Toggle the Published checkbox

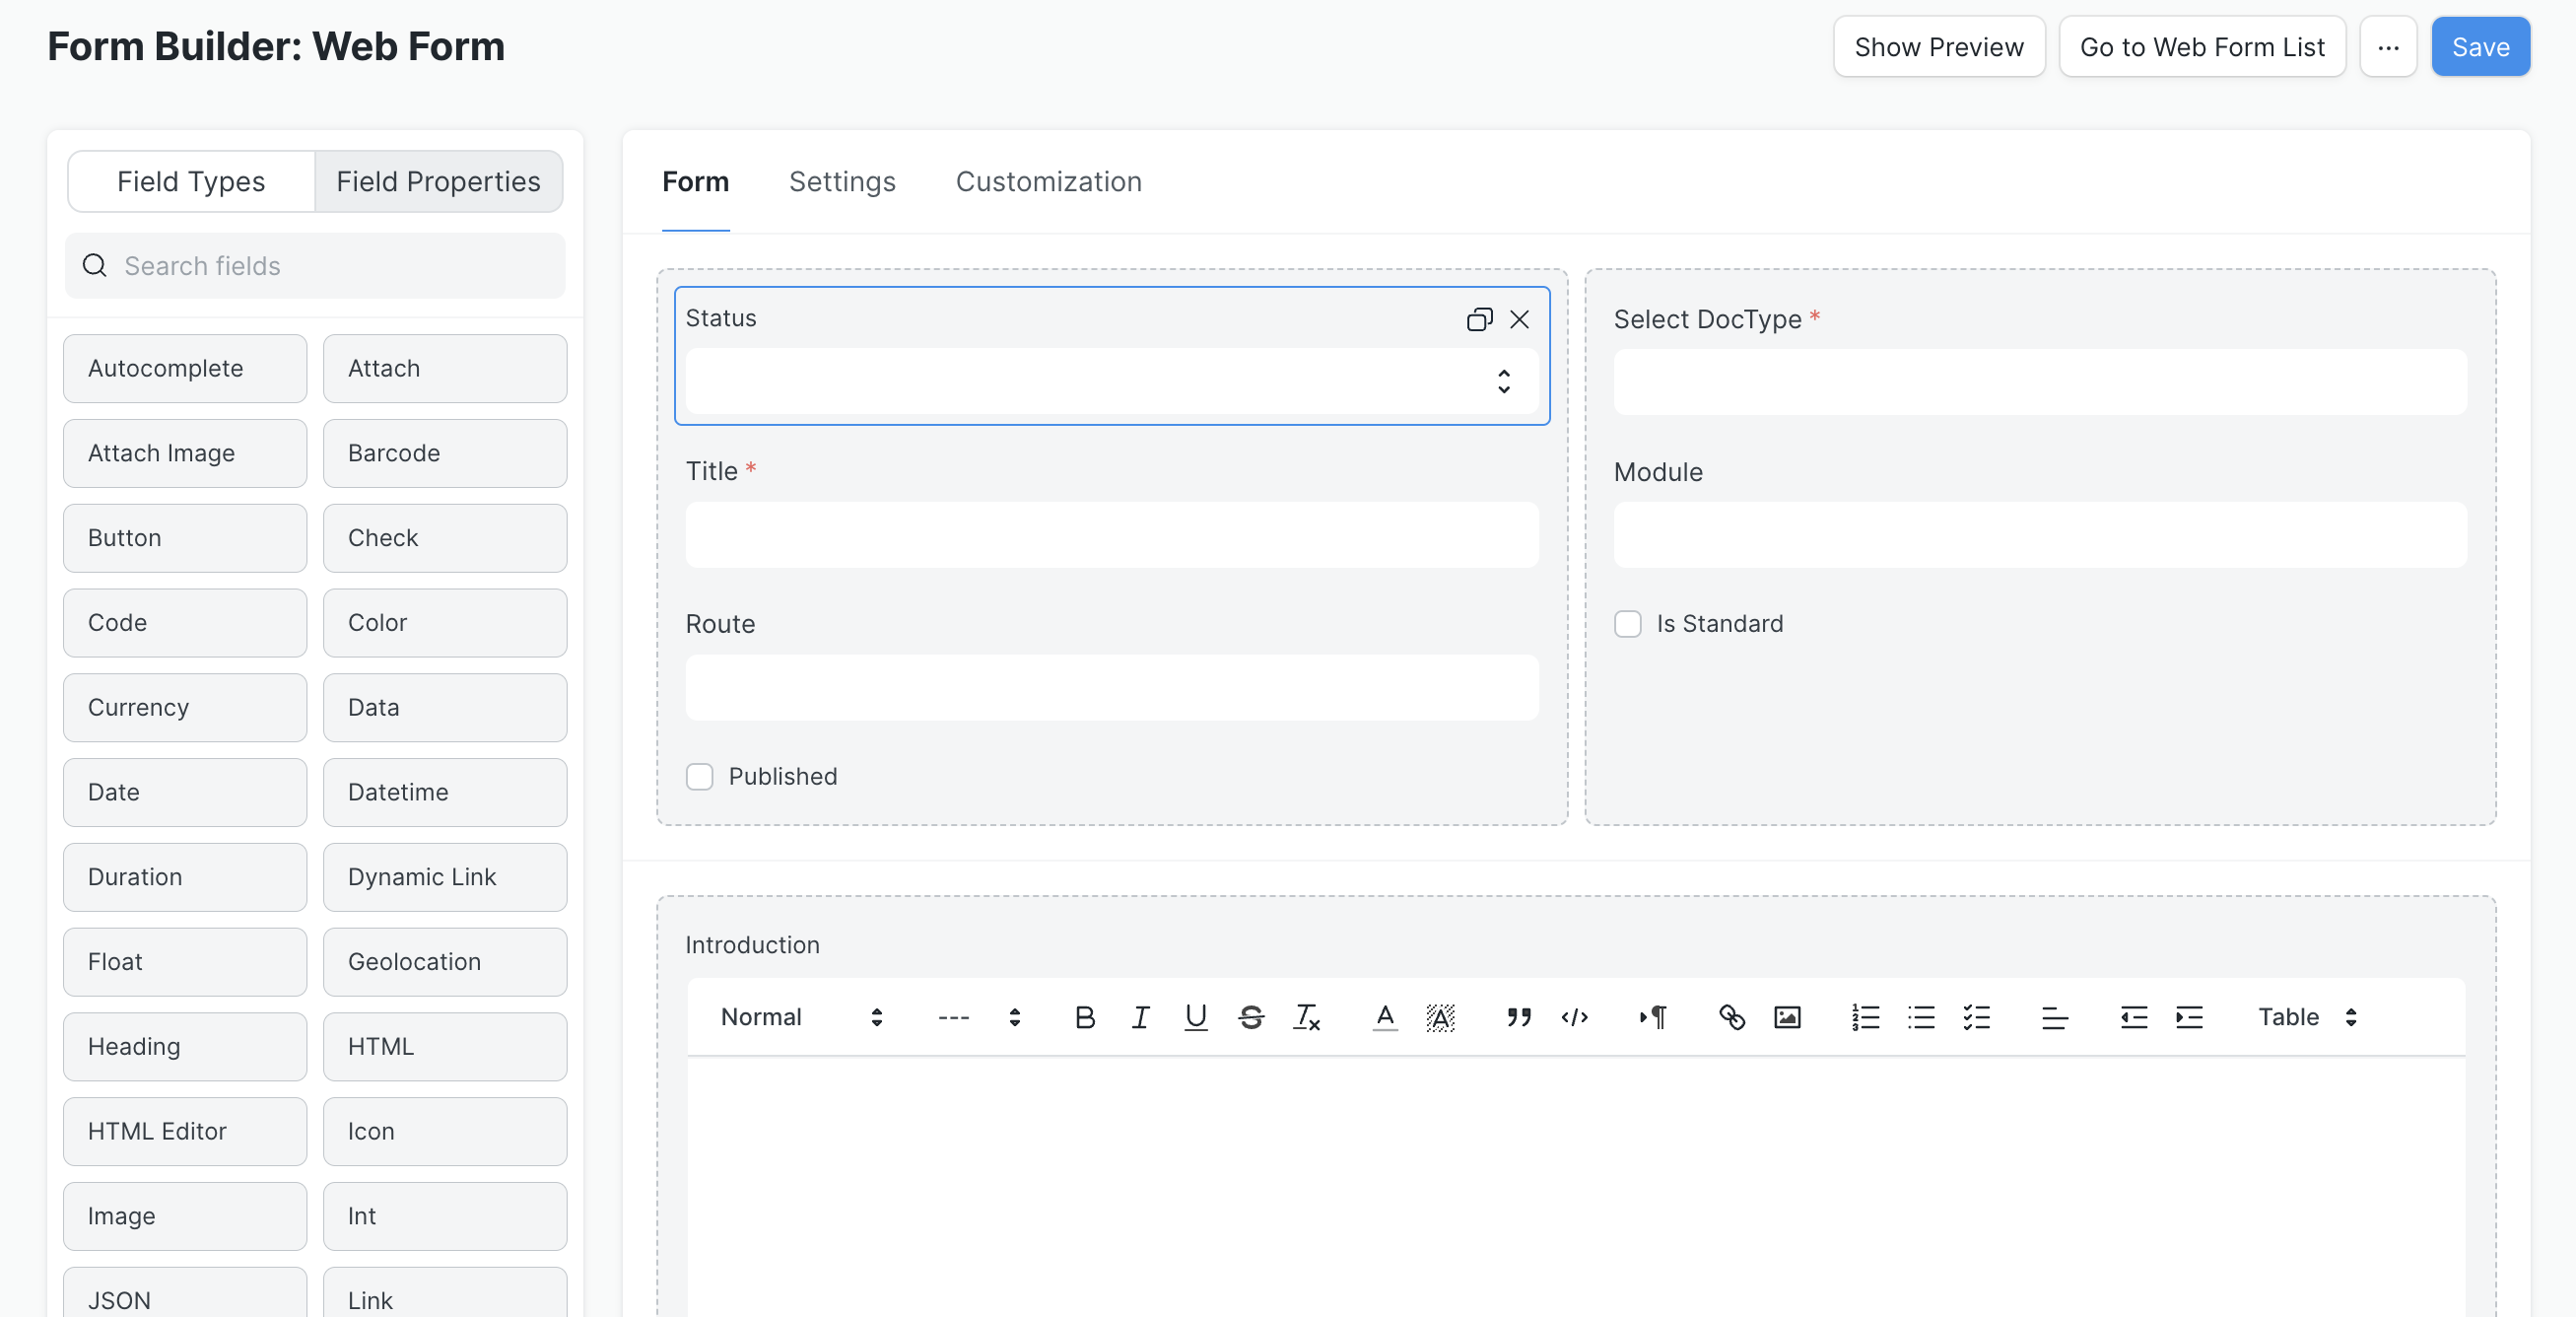tap(701, 776)
